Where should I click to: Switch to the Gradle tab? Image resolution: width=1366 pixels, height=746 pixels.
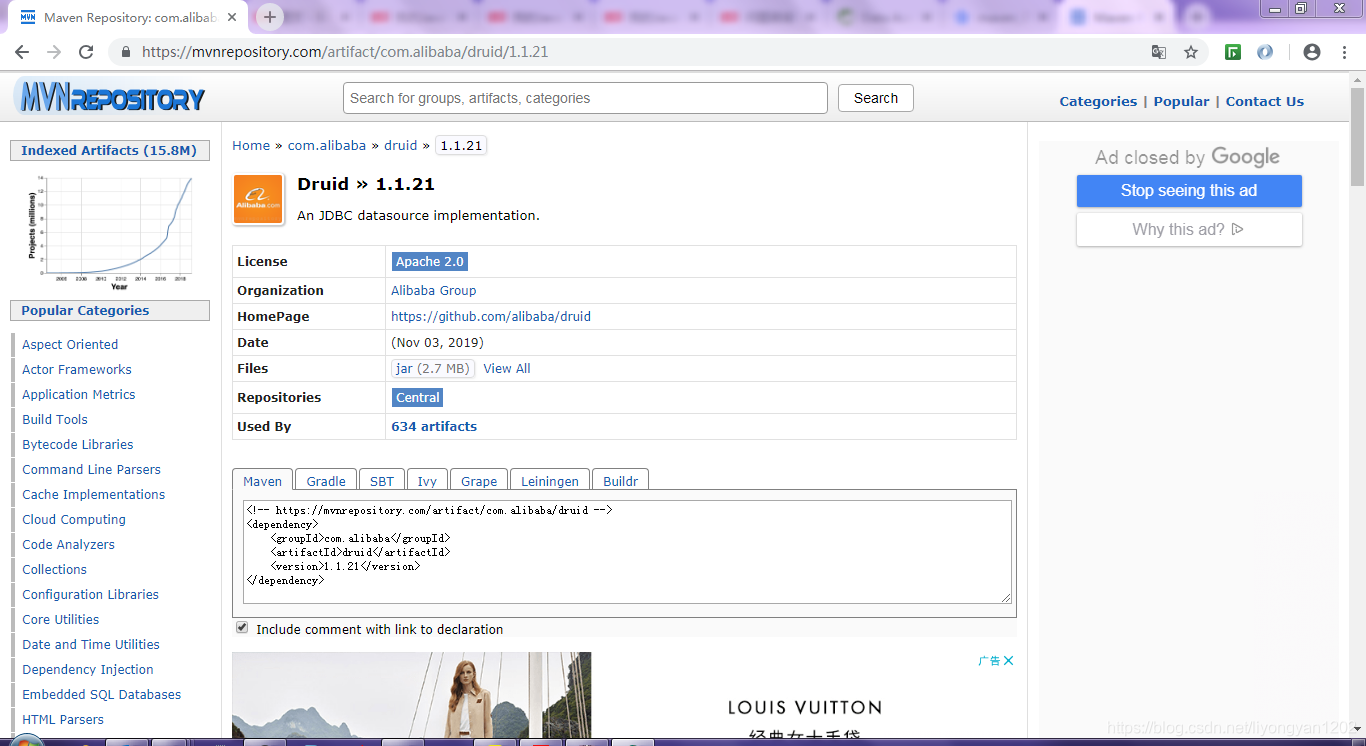click(x=326, y=480)
